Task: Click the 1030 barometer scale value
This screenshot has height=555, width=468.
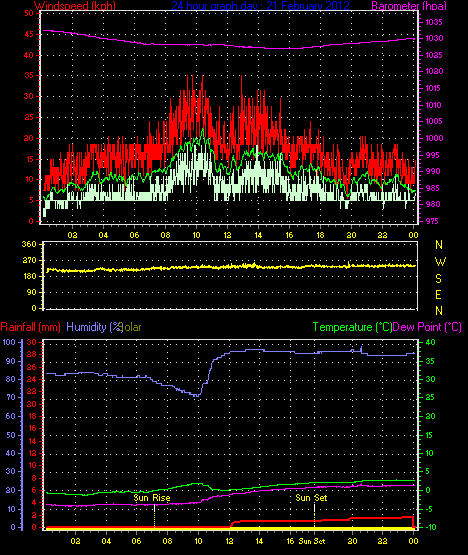Action: pos(434,38)
